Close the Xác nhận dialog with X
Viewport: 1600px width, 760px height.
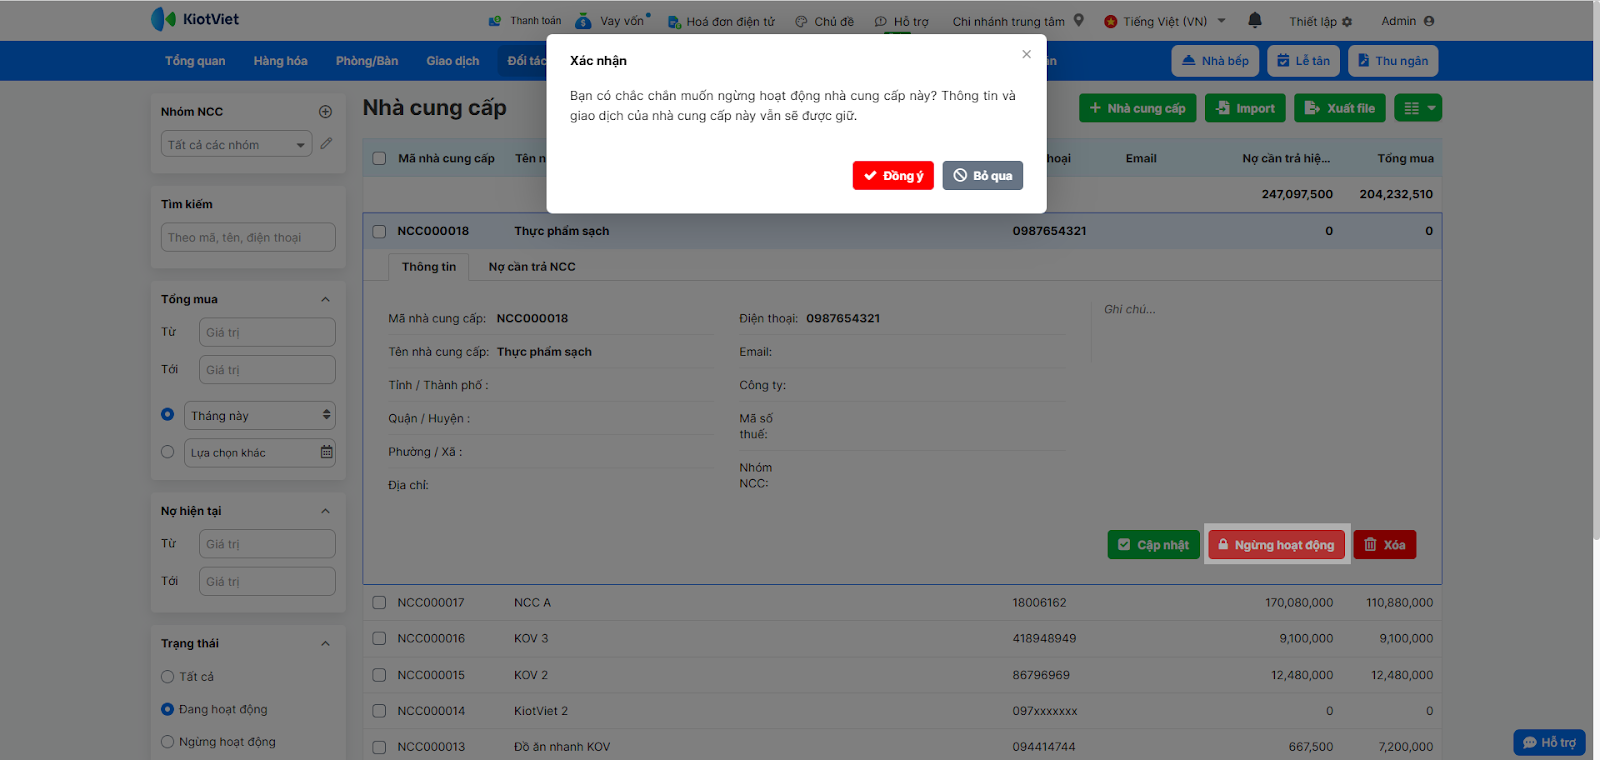tap(1026, 55)
